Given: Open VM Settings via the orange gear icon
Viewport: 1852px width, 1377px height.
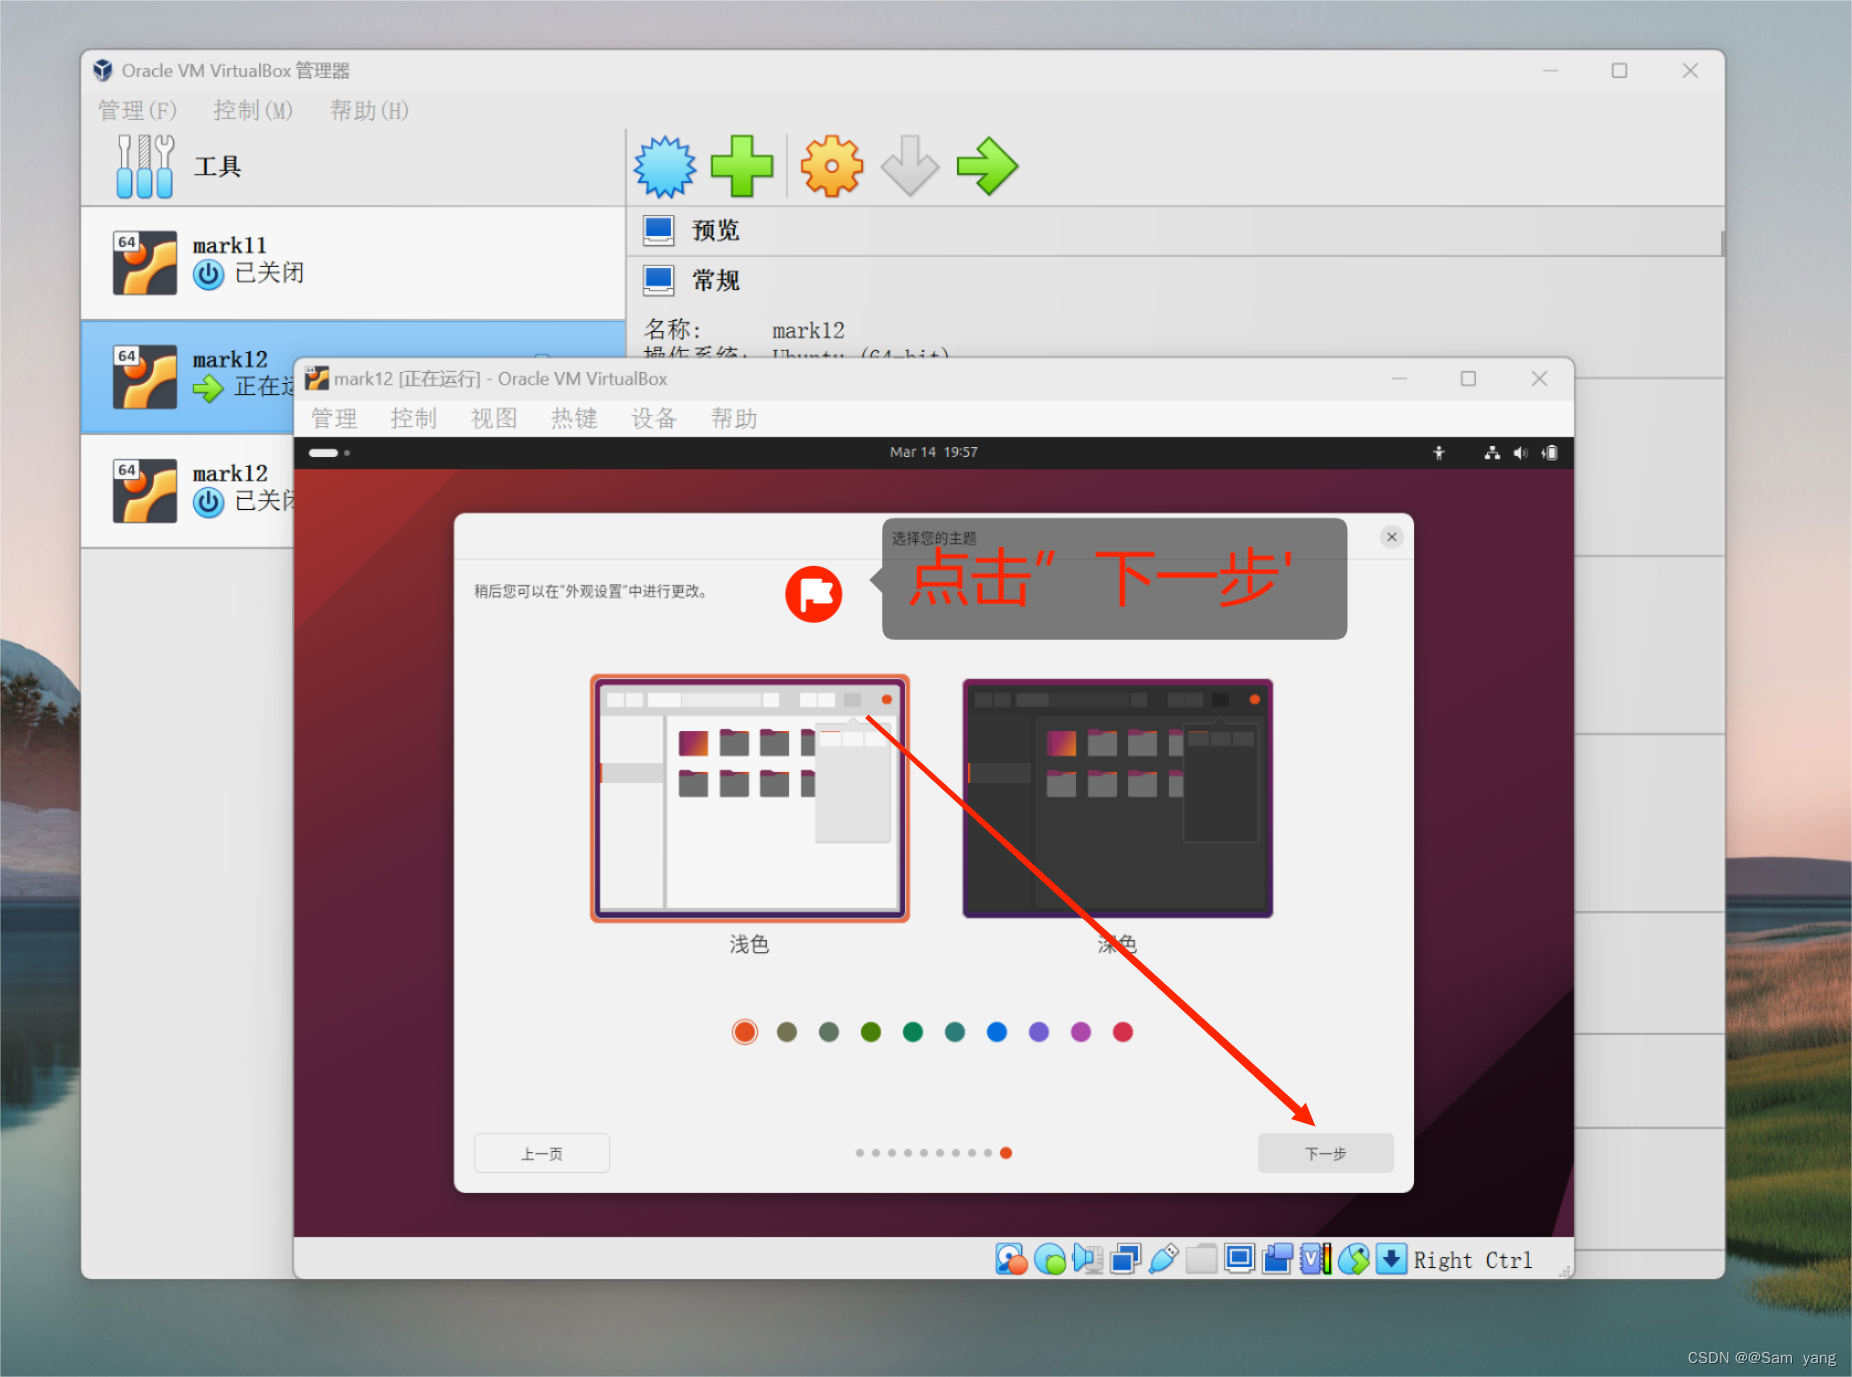Looking at the screenshot, I should coord(831,166).
